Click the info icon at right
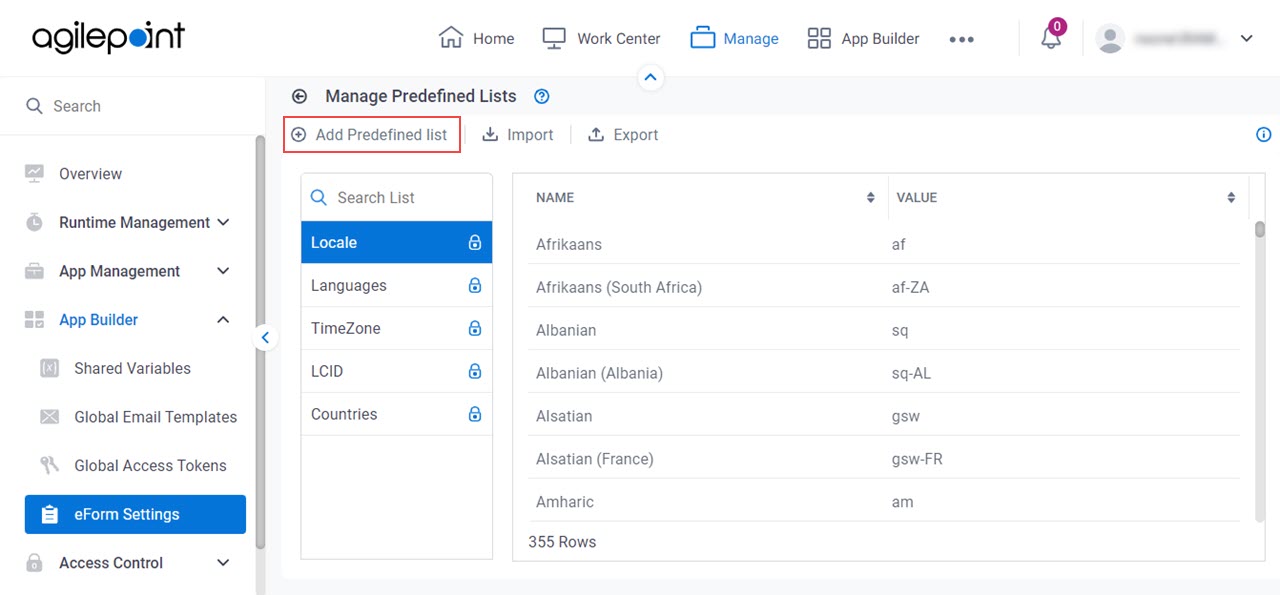 1263,134
